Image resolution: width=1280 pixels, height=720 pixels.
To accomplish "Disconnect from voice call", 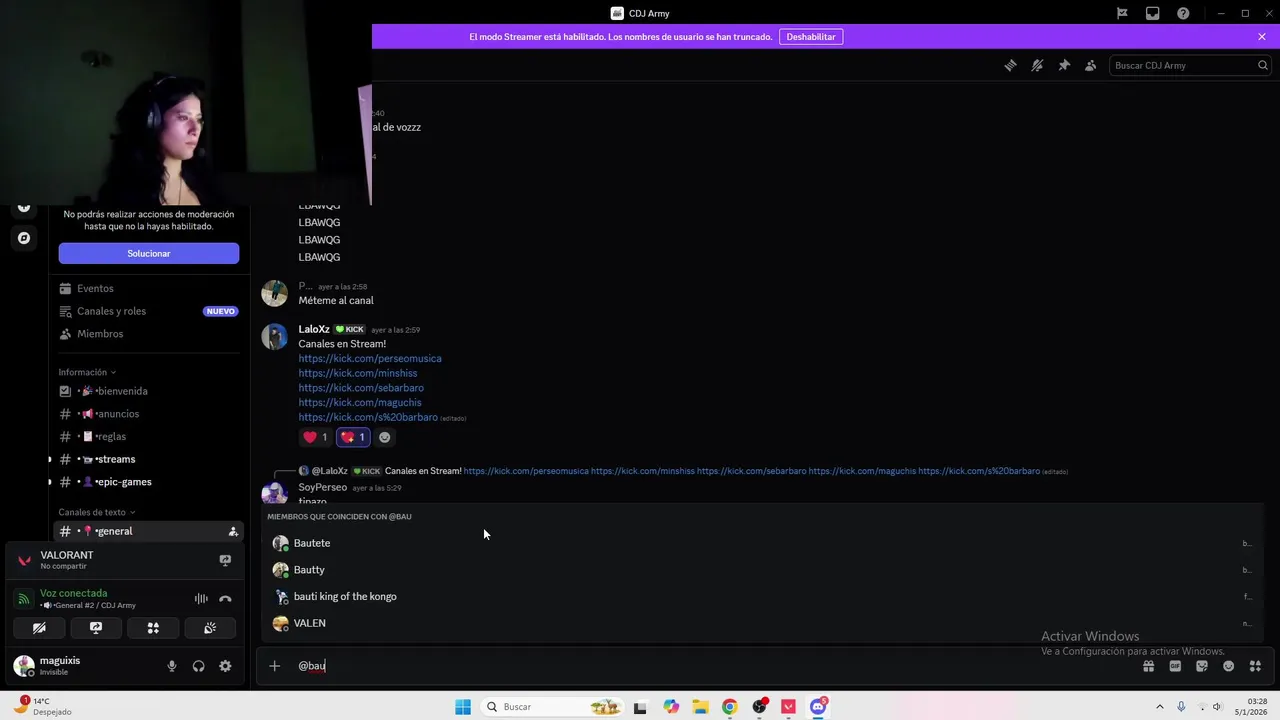I will point(225,598).
